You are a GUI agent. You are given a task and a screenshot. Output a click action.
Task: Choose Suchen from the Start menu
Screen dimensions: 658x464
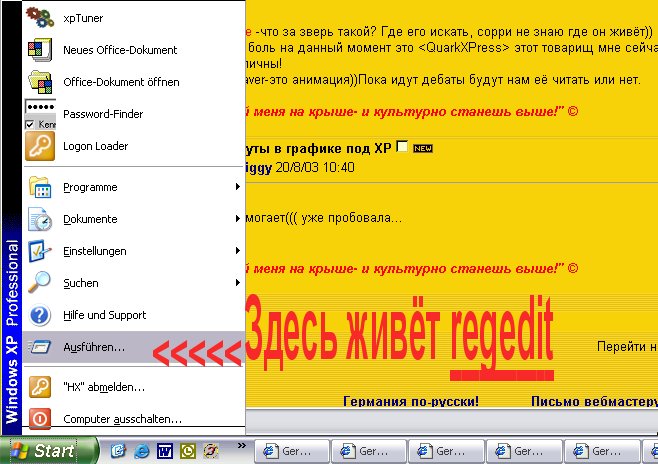[80, 283]
